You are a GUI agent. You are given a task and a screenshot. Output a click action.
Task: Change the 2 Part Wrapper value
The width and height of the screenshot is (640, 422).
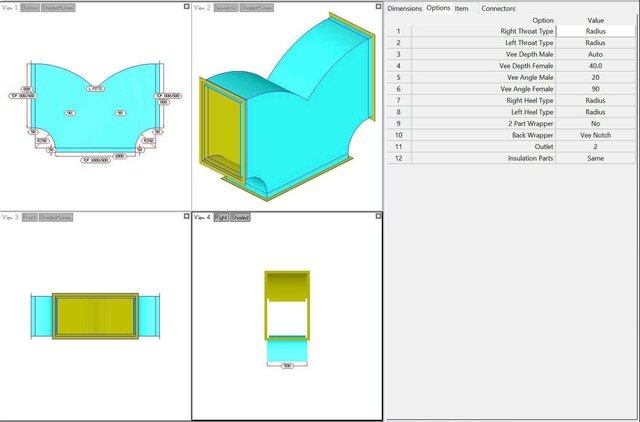click(x=595, y=122)
